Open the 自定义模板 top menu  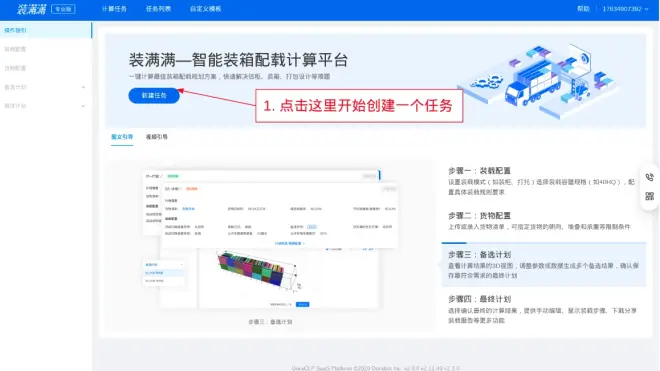click(x=205, y=9)
